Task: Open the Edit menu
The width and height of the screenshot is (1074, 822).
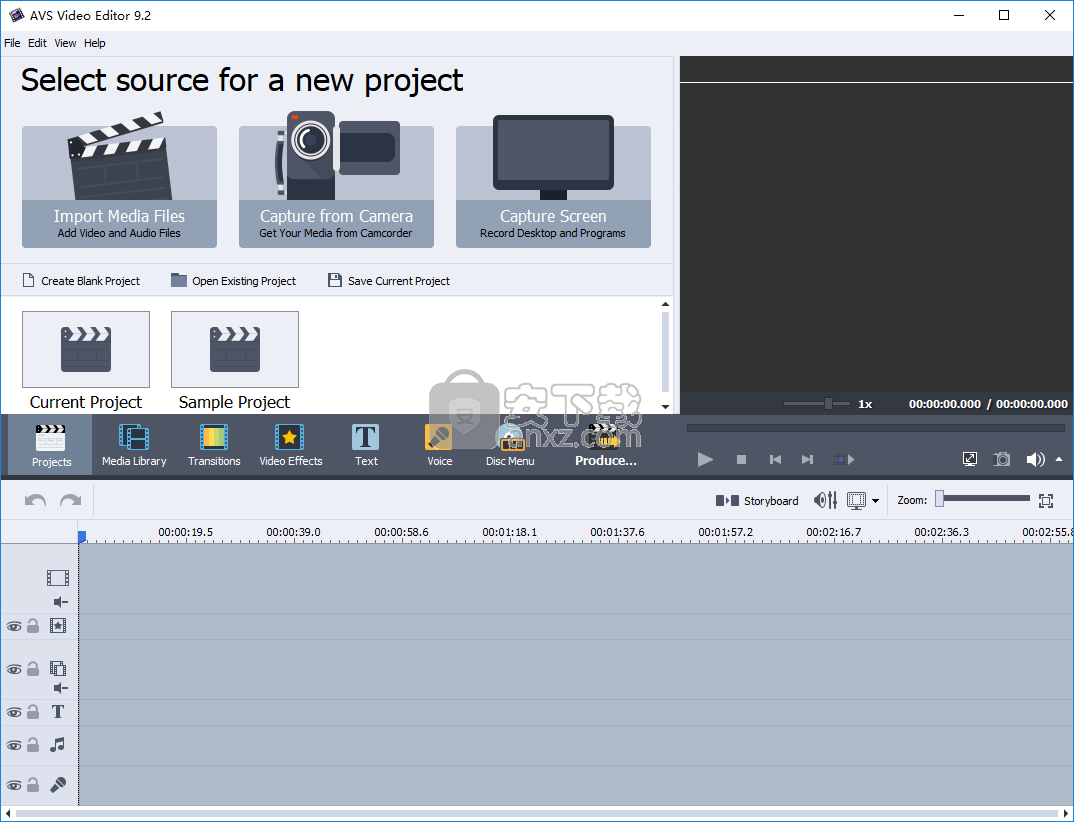Action: click(x=37, y=43)
